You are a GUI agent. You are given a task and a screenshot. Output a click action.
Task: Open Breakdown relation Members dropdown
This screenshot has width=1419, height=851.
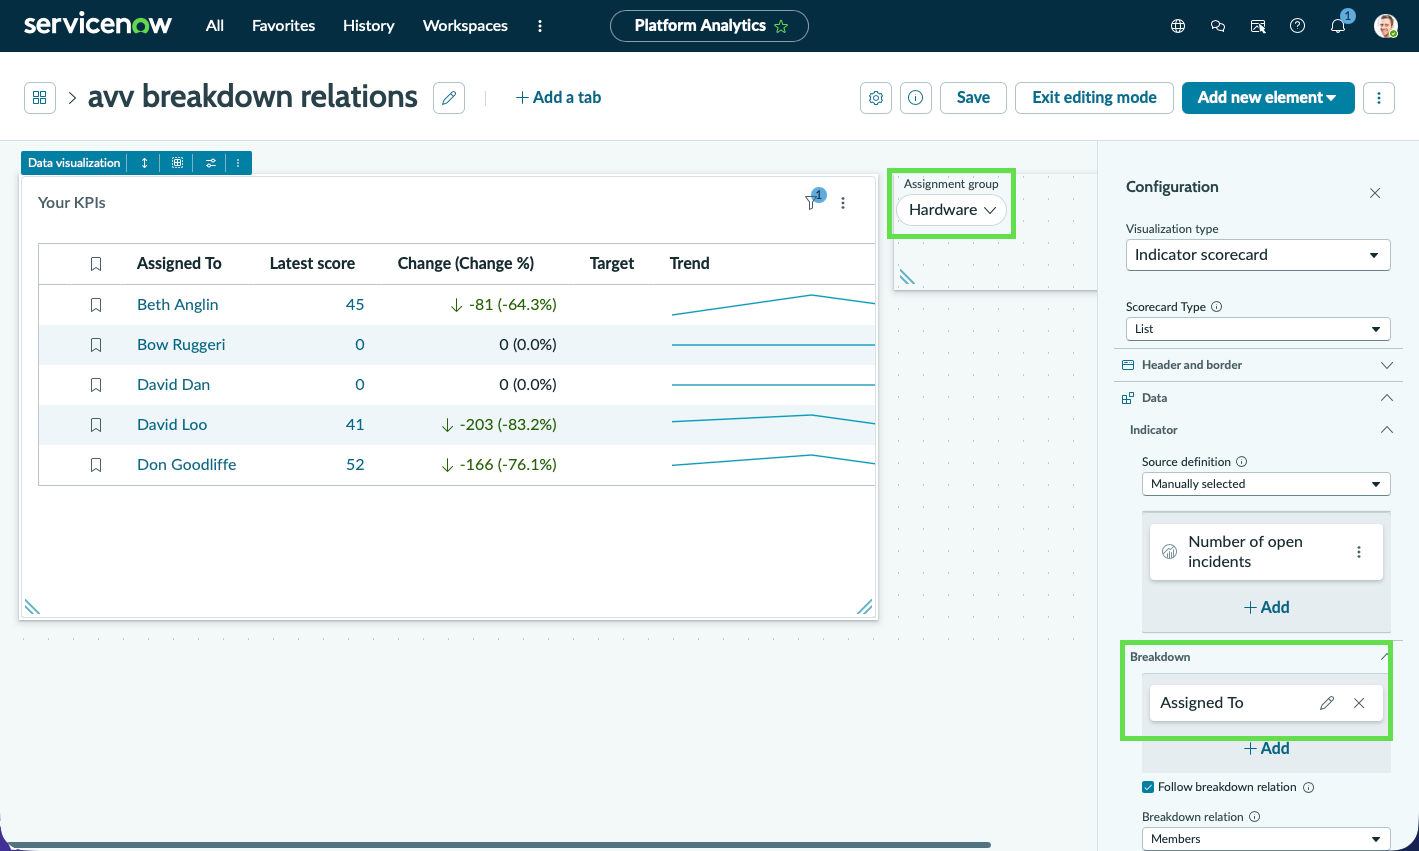[x=1266, y=839]
